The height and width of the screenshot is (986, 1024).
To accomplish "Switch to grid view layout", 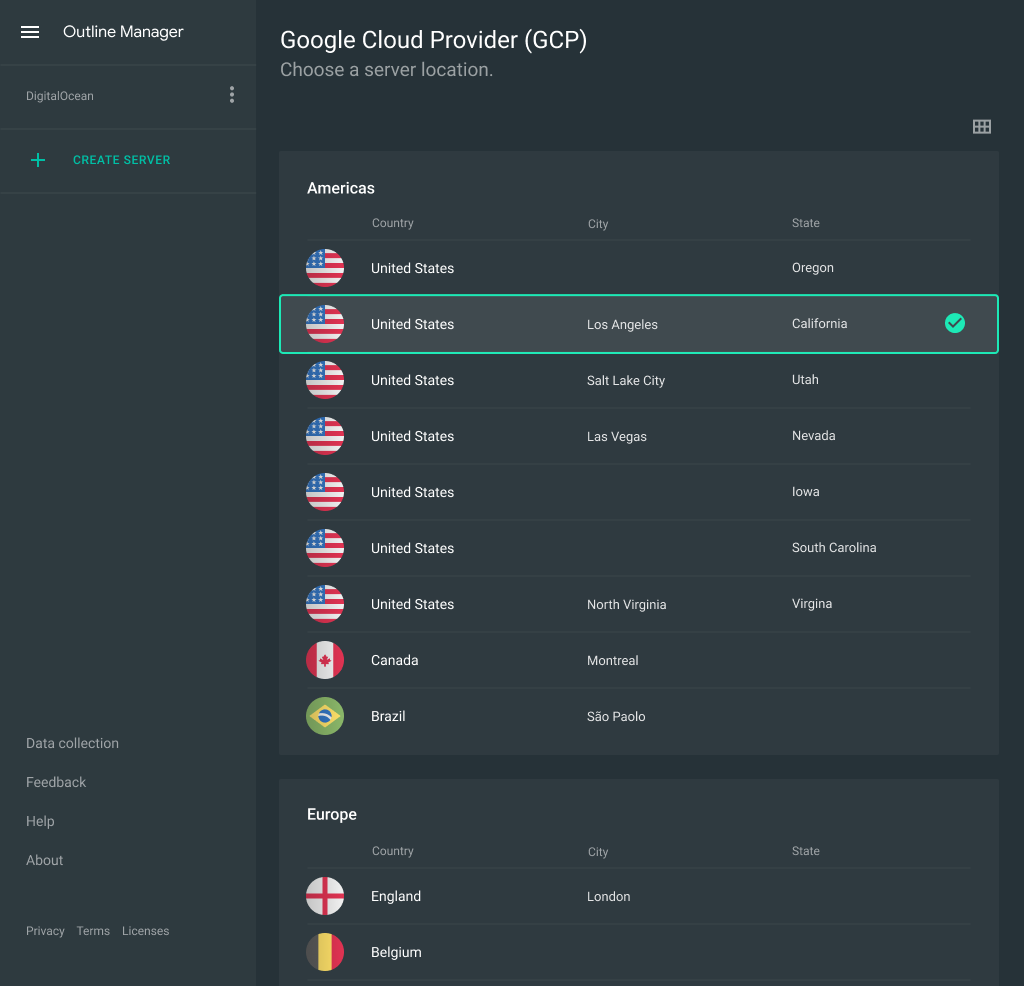I will (x=982, y=127).
